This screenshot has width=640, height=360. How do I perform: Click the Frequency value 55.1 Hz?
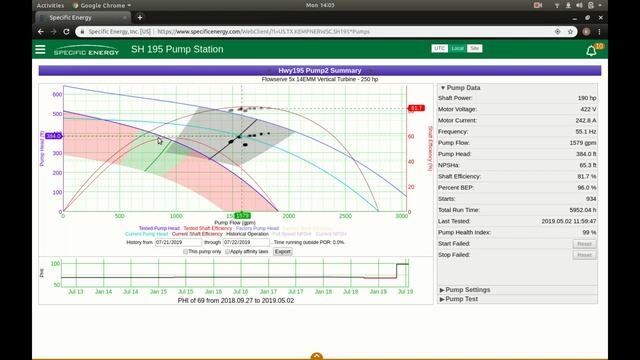click(587, 131)
